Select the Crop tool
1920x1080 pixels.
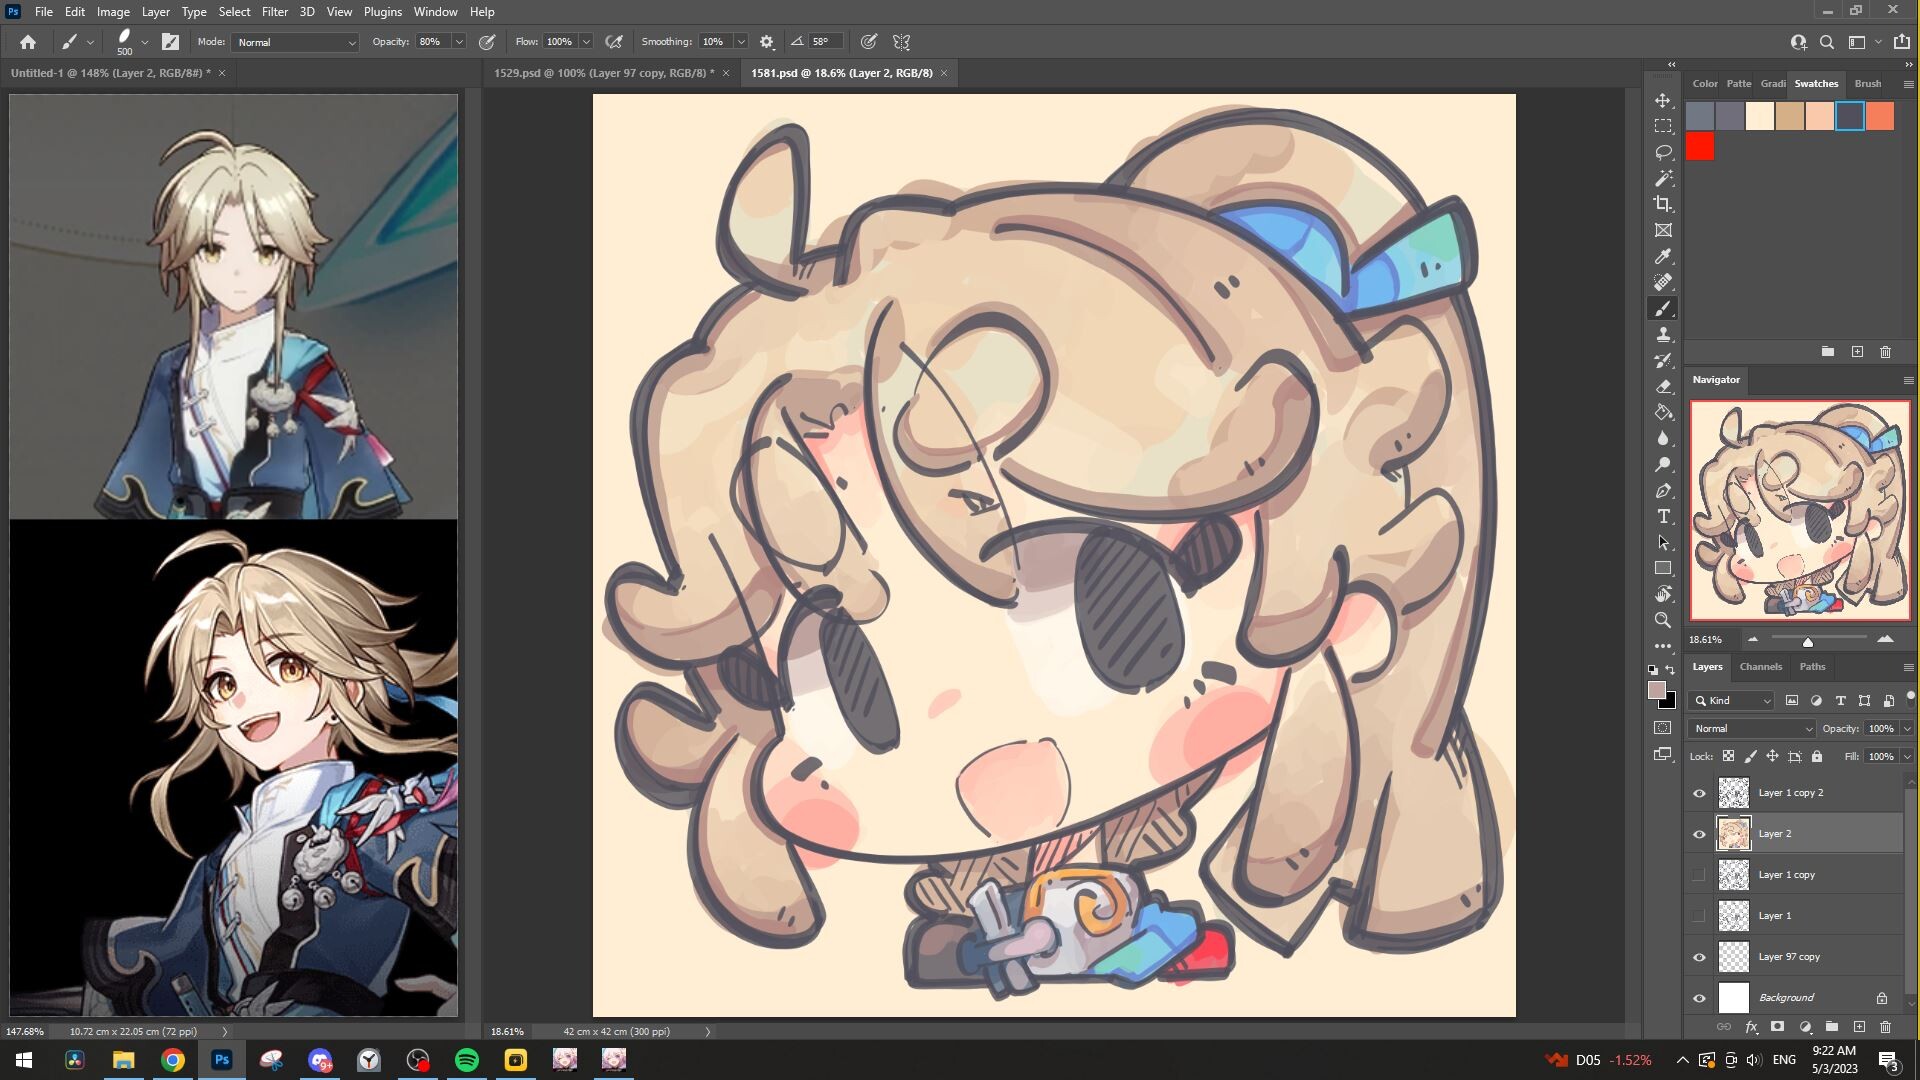click(x=1663, y=204)
